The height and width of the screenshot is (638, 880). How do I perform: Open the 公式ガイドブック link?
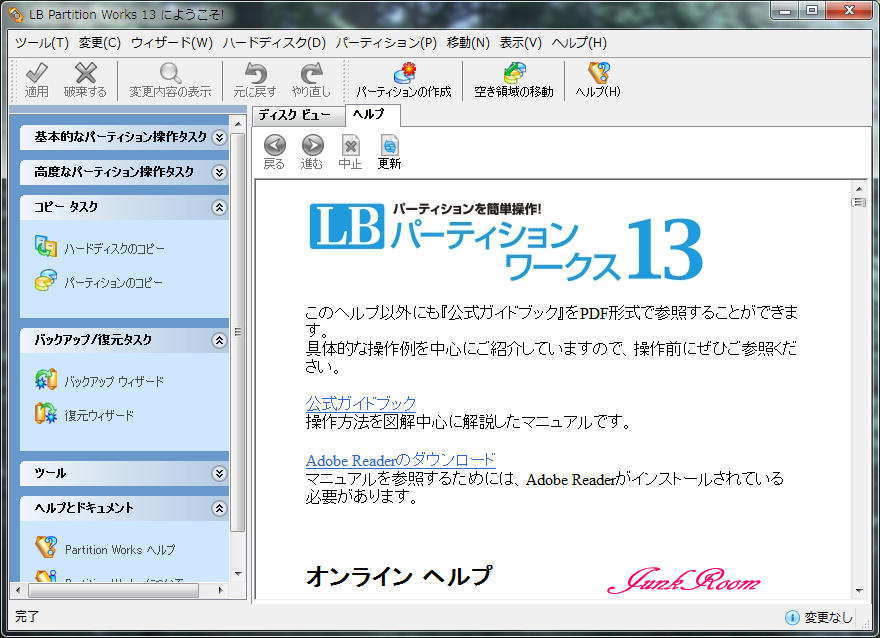[361, 403]
